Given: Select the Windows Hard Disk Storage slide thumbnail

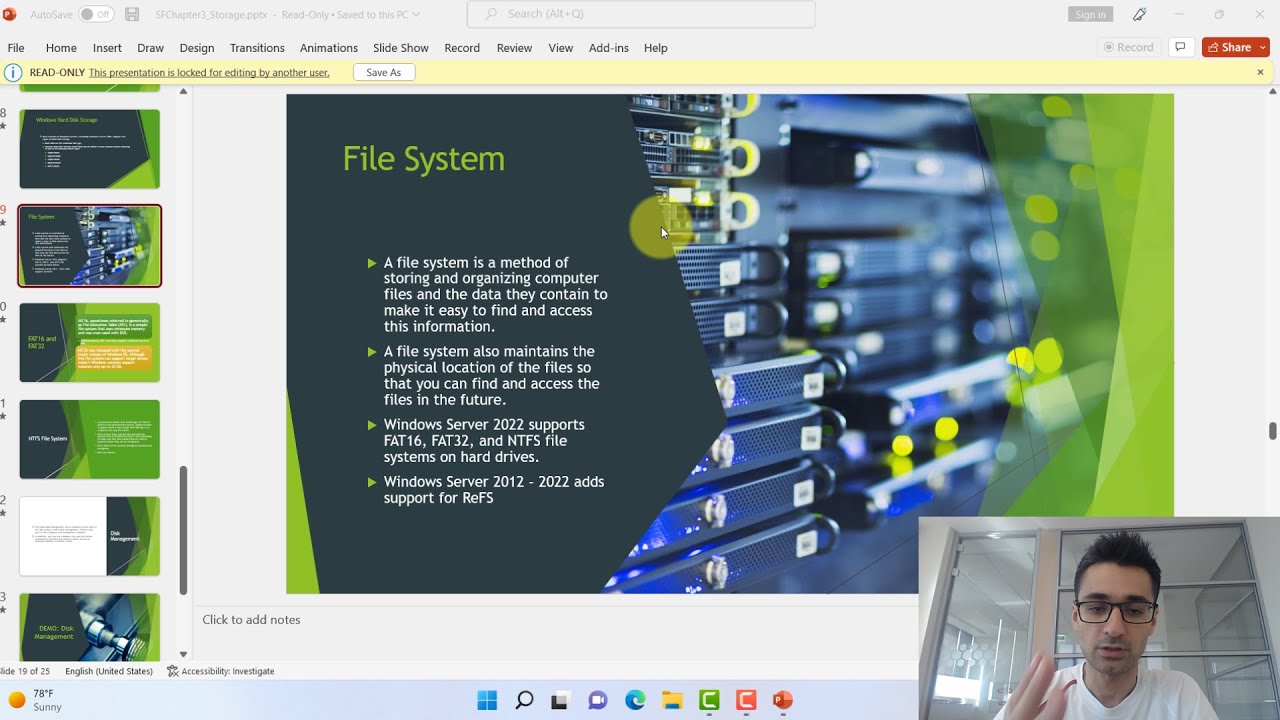Looking at the screenshot, I should (89, 149).
